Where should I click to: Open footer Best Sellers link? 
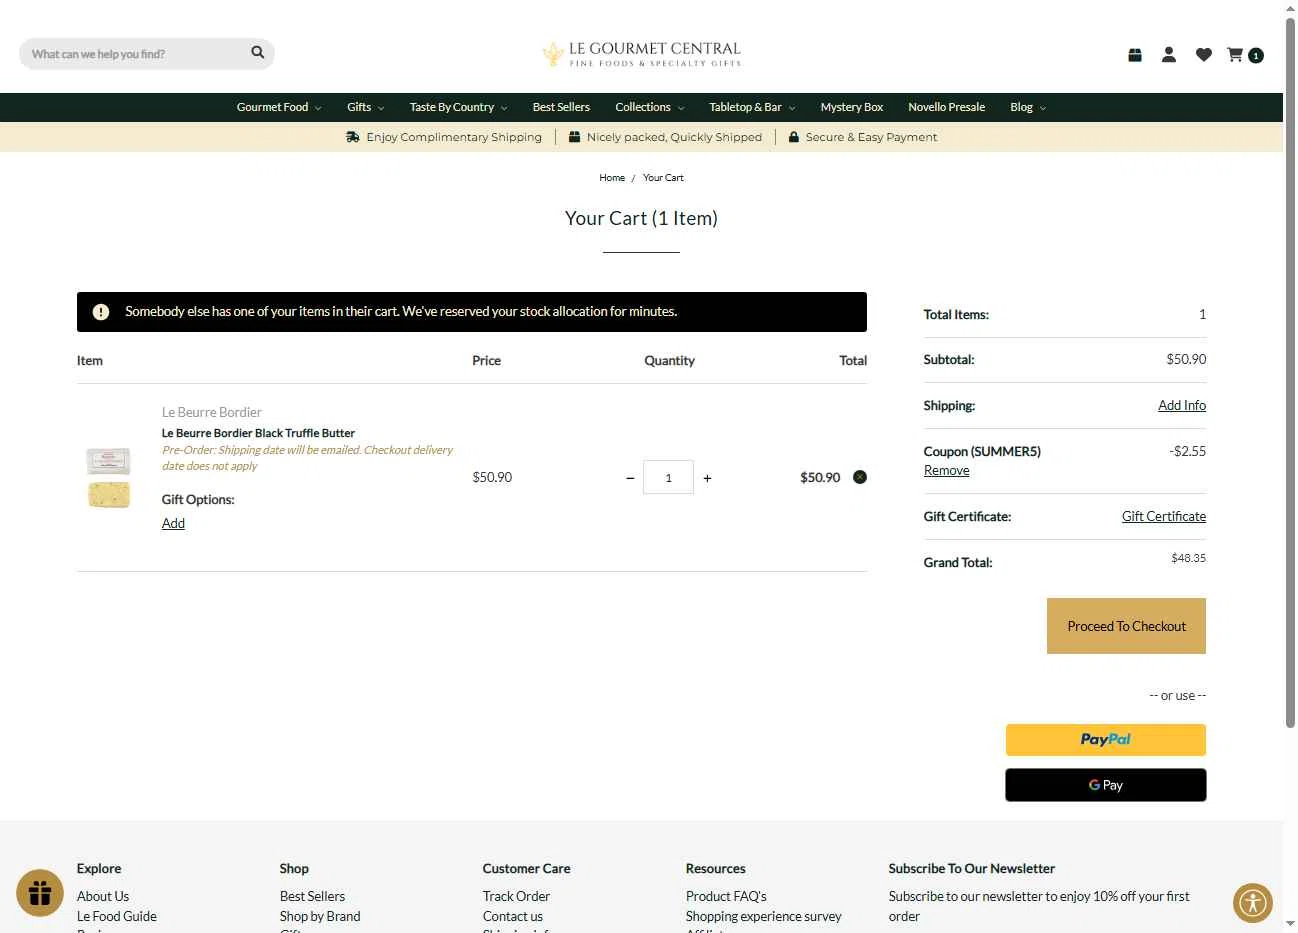[x=312, y=896]
